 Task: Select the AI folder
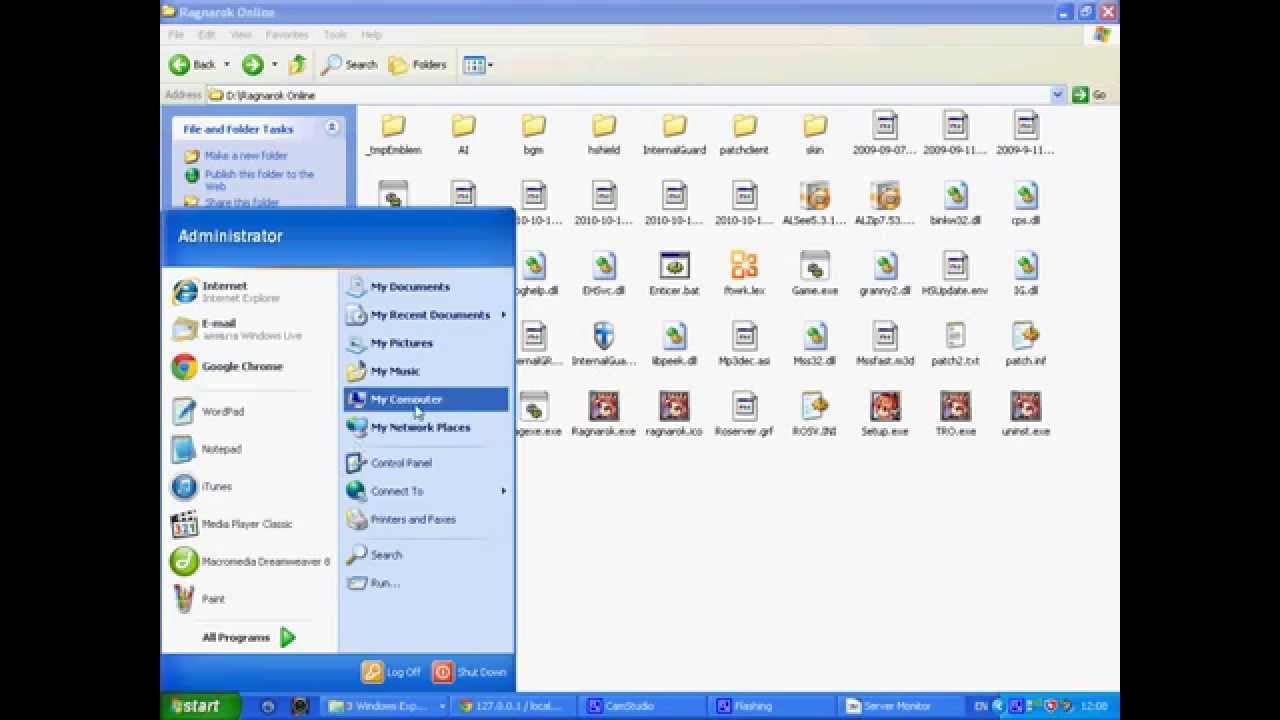pos(463,133)
